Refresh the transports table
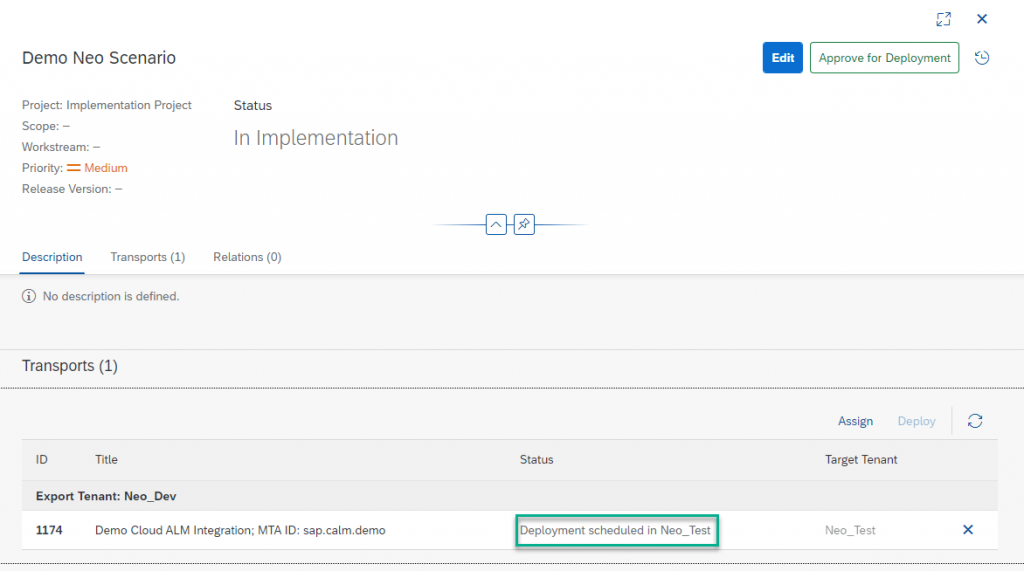The height and width of the screenshot is (571, 1024). click(x=975, y=421)
